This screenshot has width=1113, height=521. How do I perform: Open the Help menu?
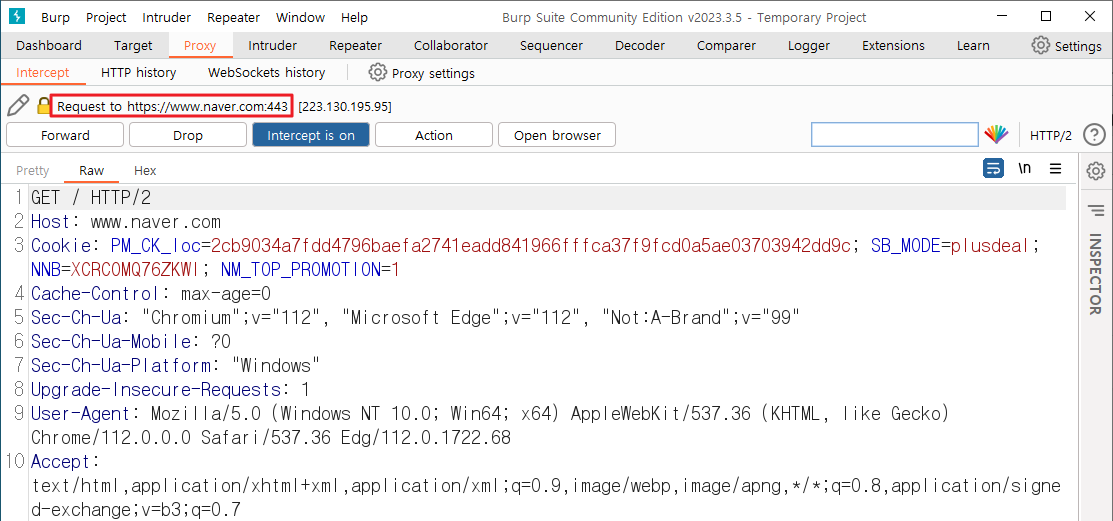(x=354, y=17)
